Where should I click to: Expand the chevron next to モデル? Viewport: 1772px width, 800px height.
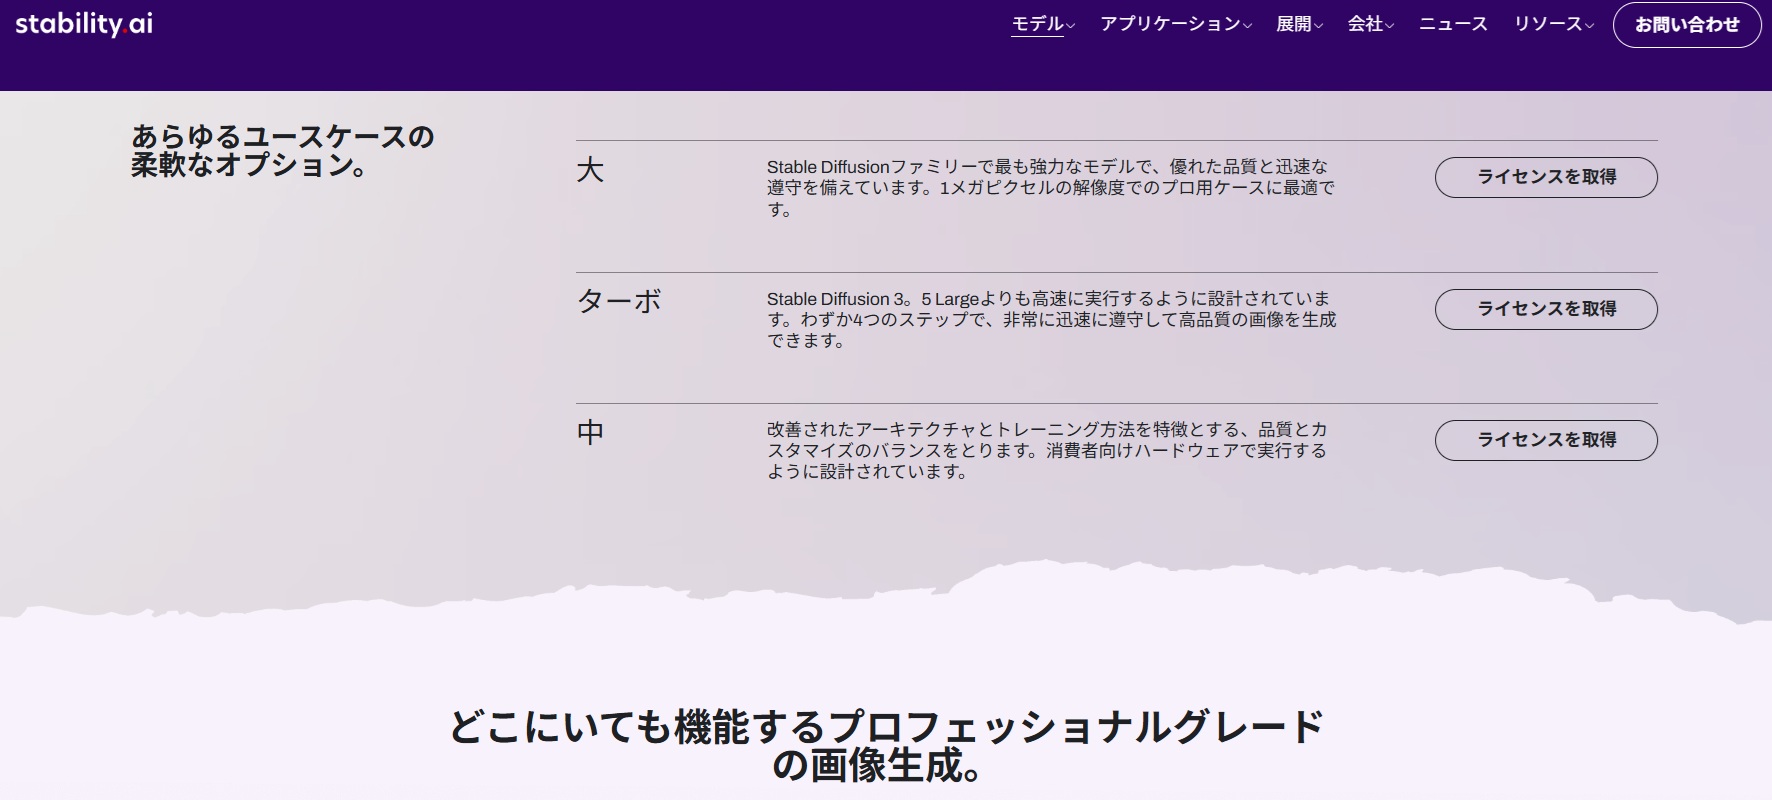coord(1071,26)
